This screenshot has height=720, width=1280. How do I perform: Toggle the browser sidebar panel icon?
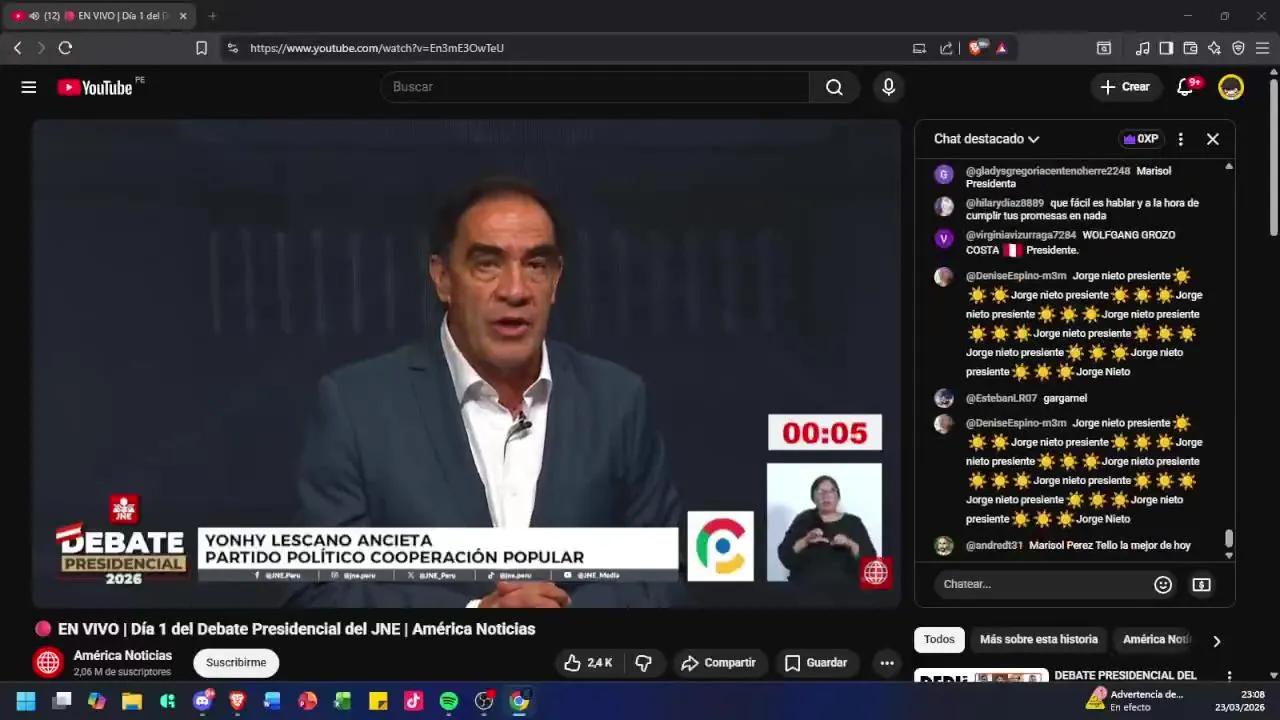[x=1166, y=48]
